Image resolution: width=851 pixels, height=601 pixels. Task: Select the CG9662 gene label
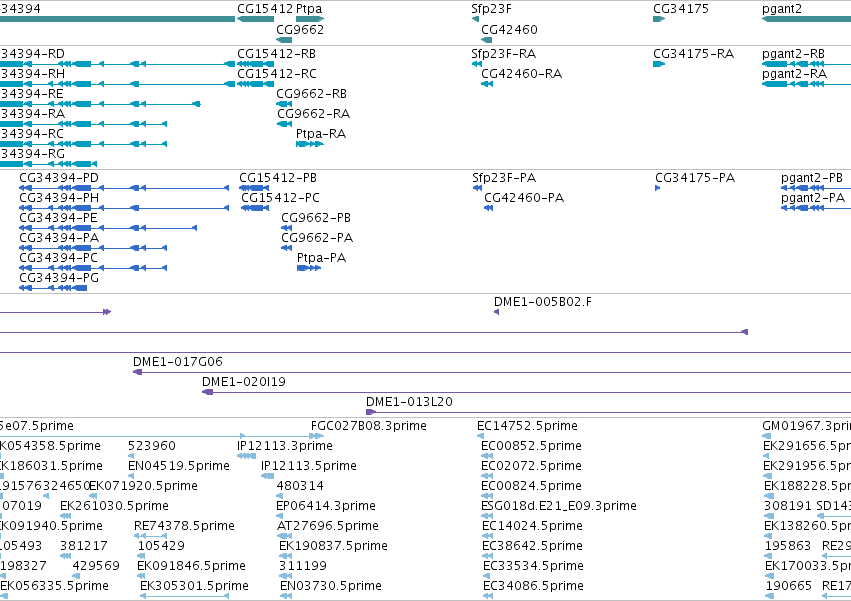coord(300,29)
